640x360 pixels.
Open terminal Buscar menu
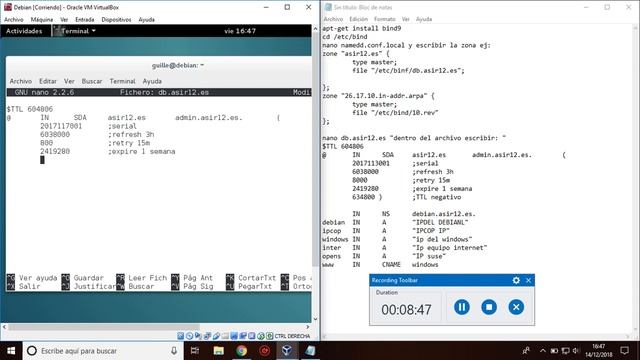point(92,81)
